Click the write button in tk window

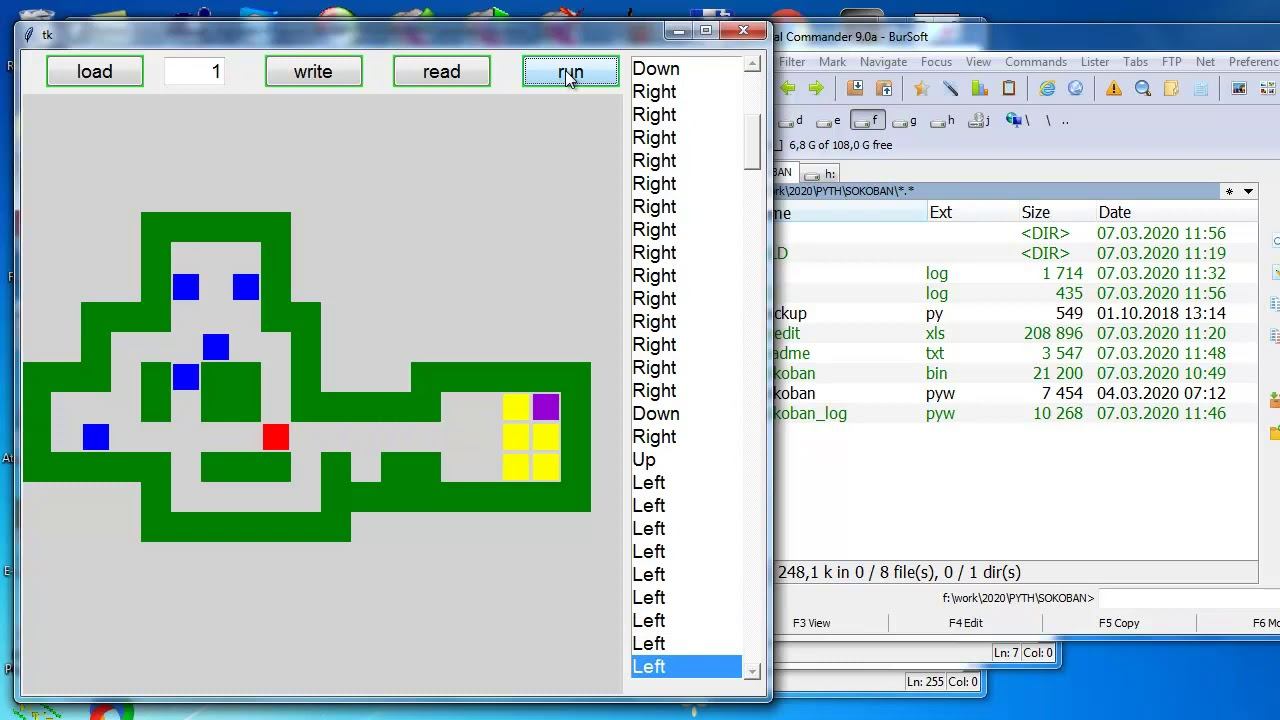(313, 71)
